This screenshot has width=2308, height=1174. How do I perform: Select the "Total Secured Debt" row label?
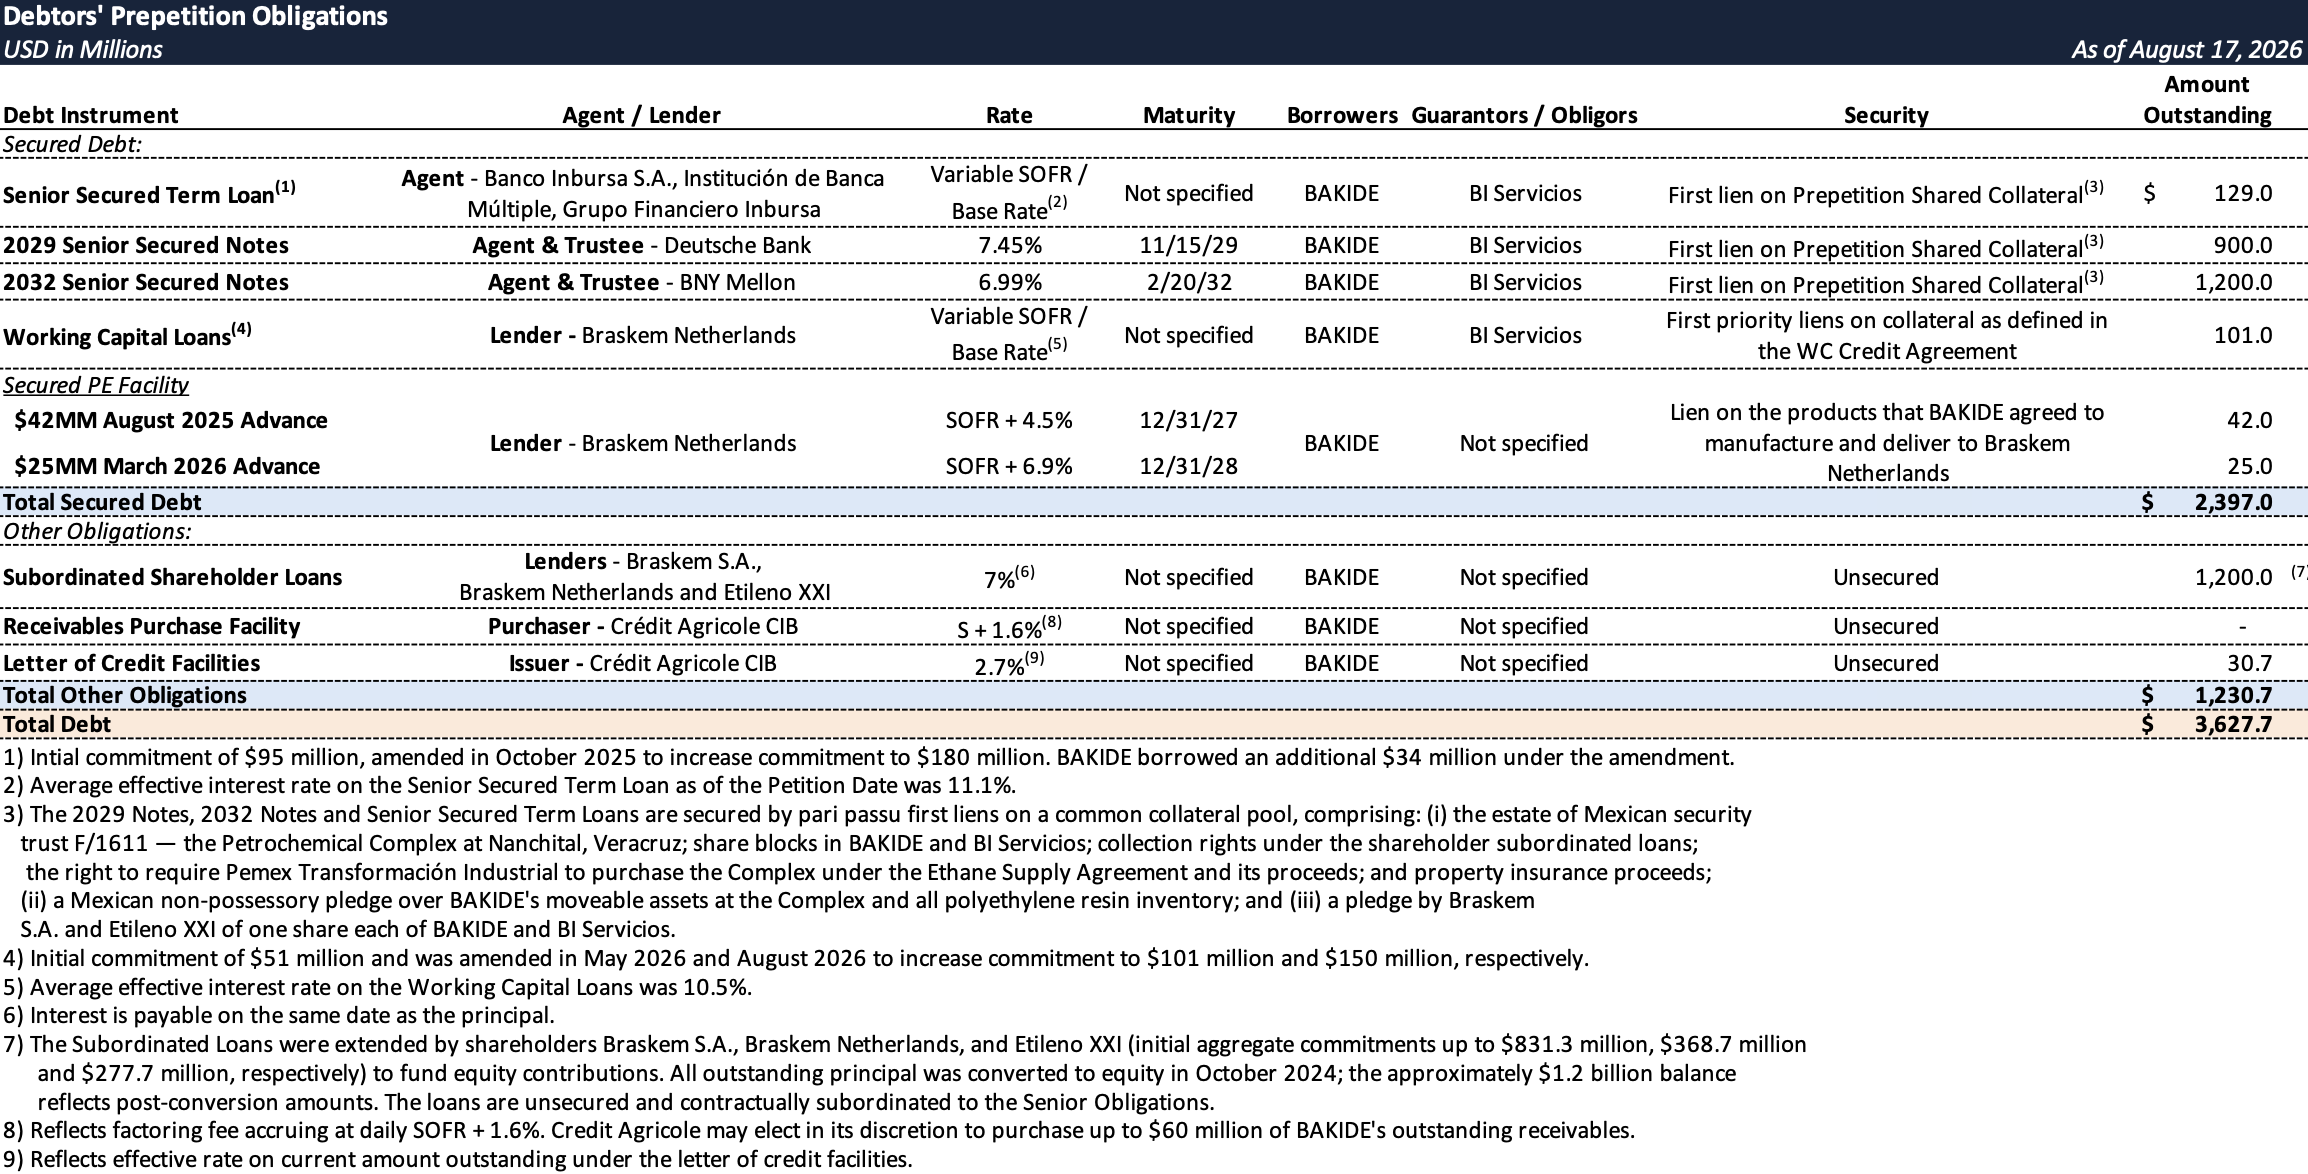tap(102, 502)
